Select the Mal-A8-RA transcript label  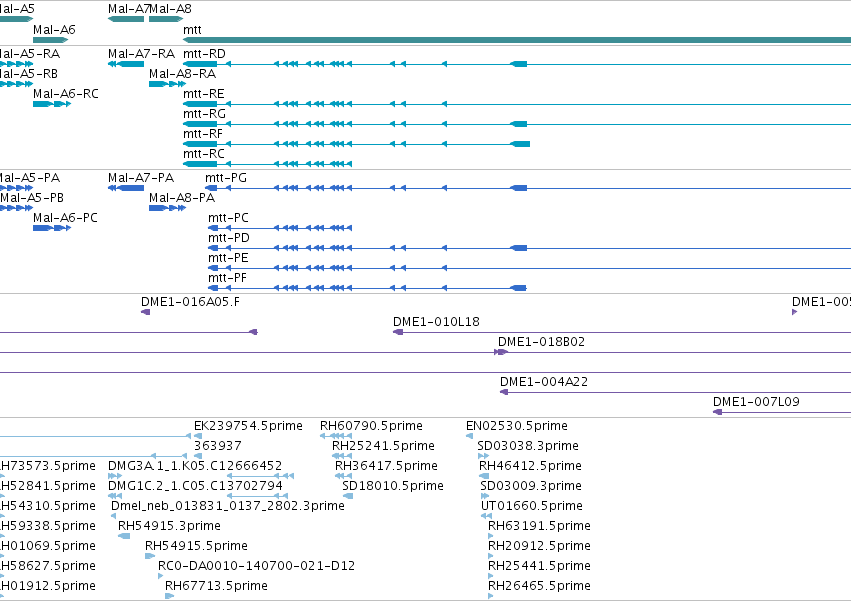coord(182,74)
